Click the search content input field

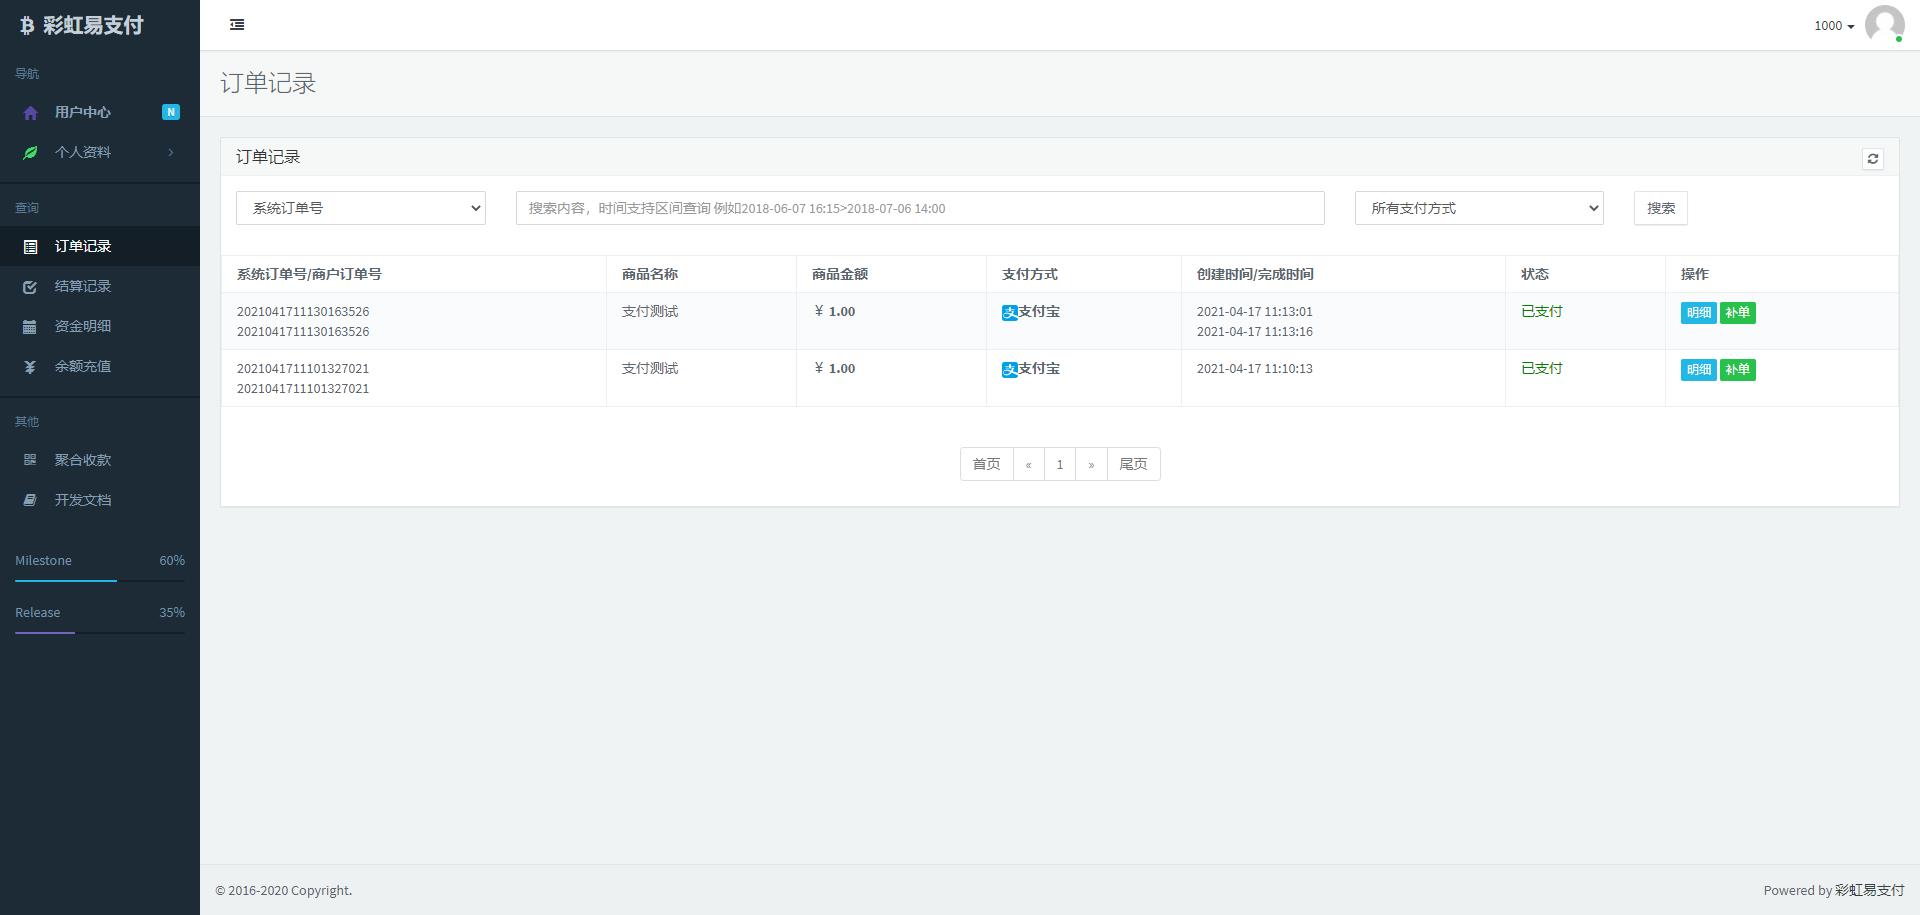[919, 208]
